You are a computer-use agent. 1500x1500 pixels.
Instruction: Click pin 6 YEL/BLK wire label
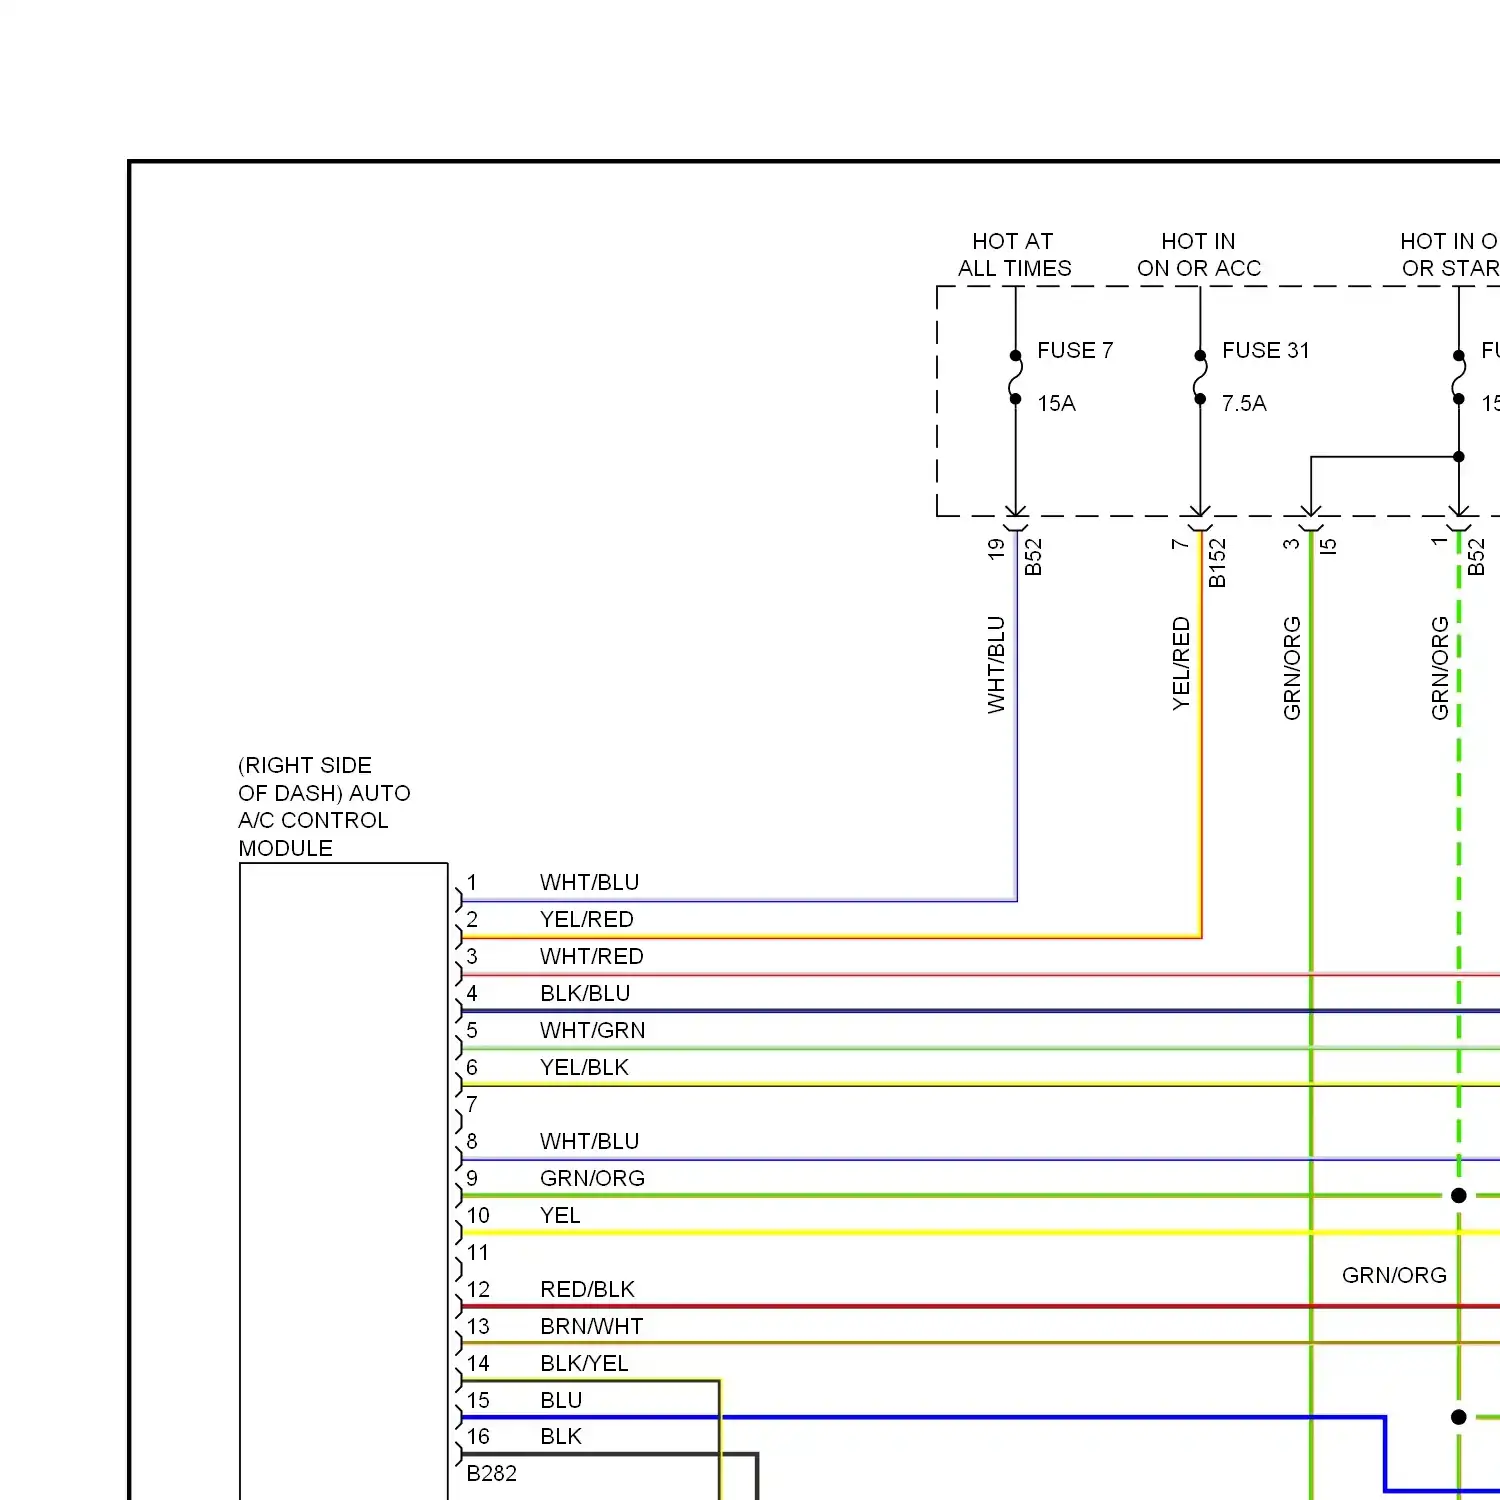click(x=584, y=1068)
